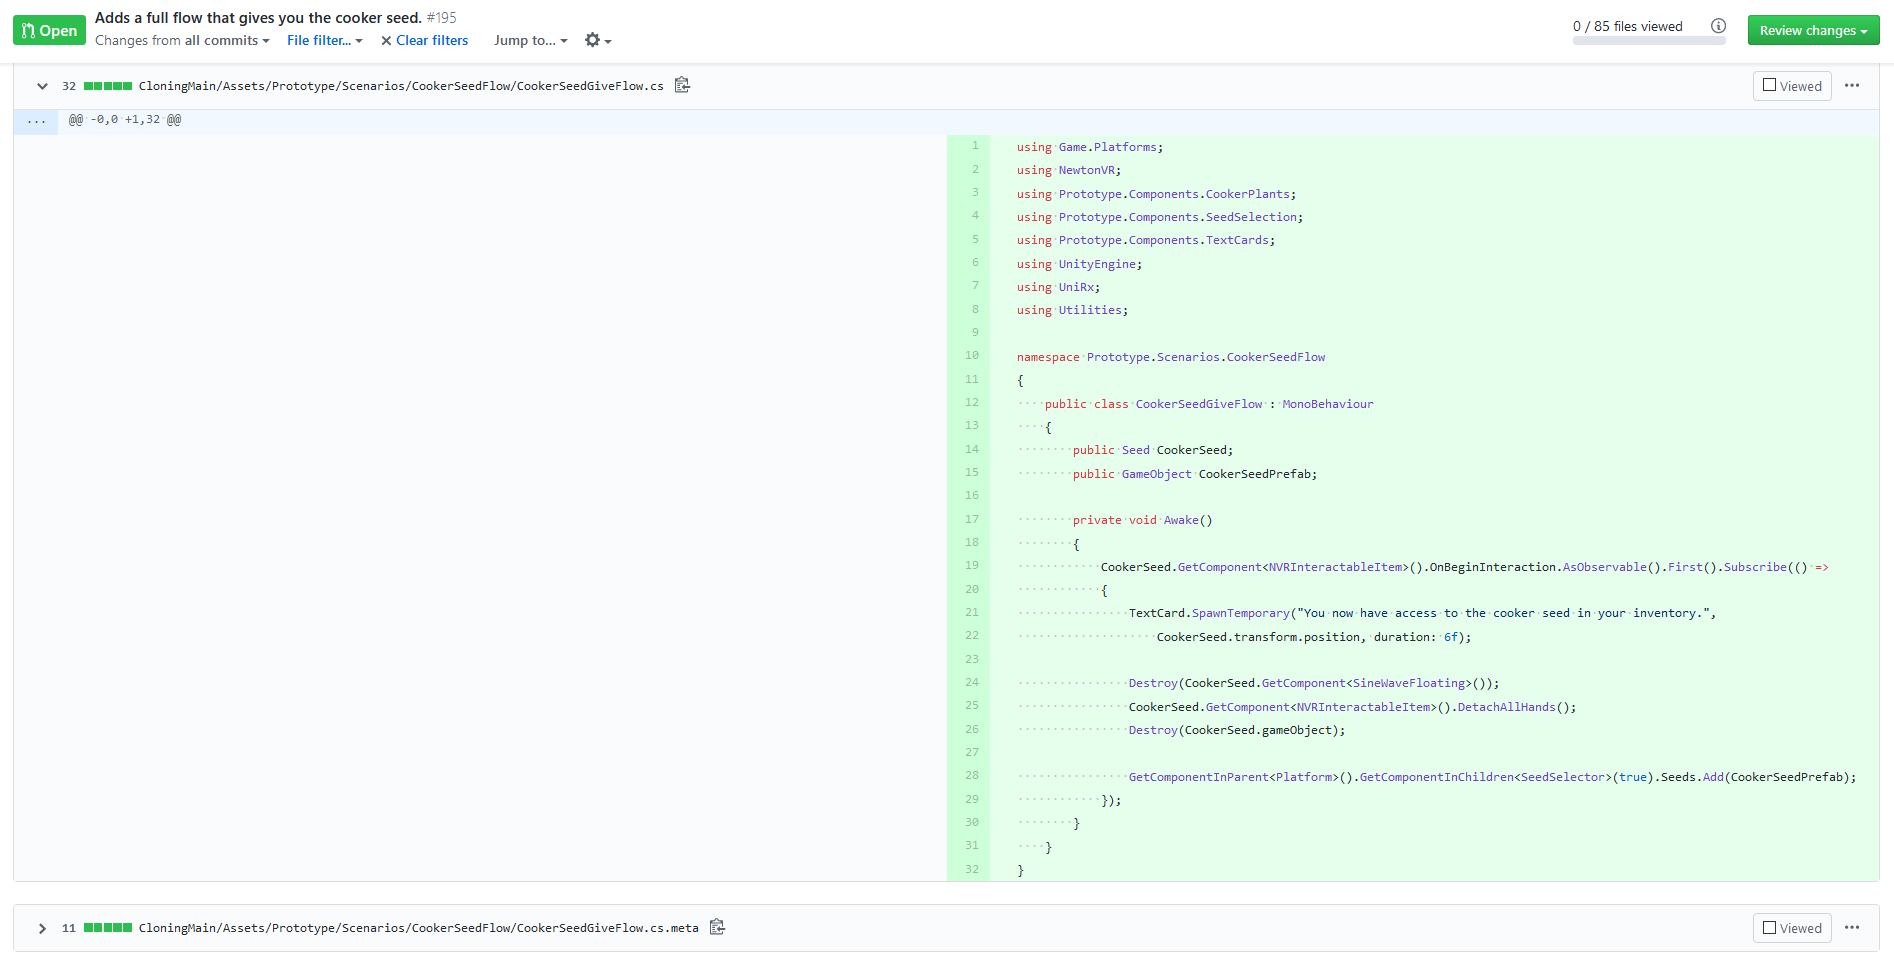Click the 11 changes diffstat of .meta file
This screenshot has width=1894, height=953.
point(96,928)
